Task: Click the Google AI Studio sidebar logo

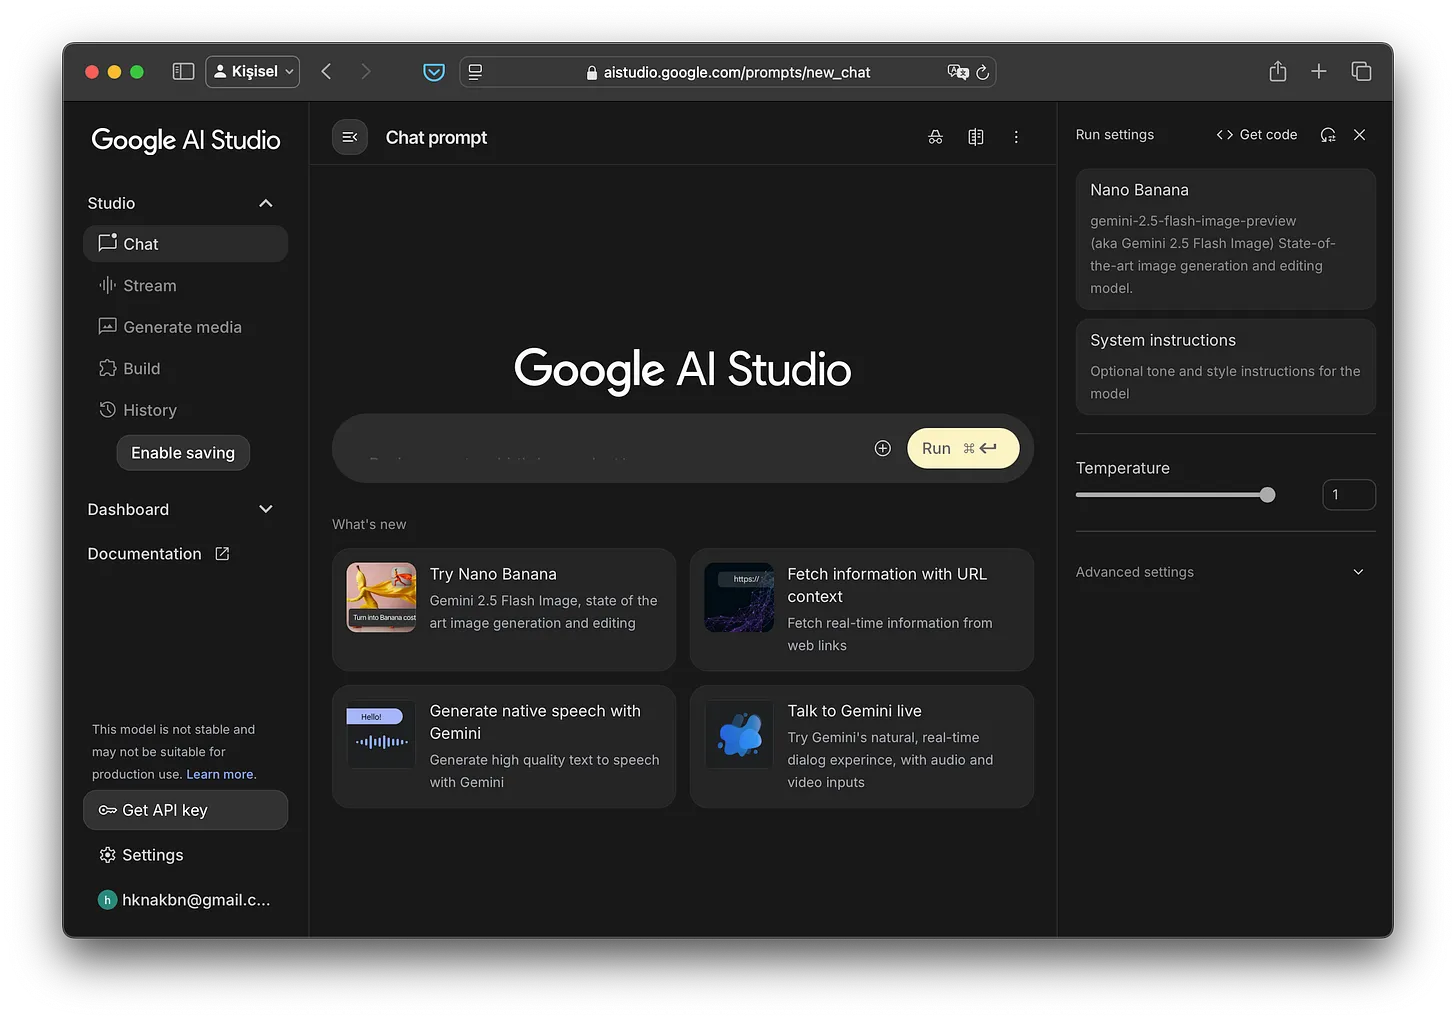Action: tap(186, 140)
